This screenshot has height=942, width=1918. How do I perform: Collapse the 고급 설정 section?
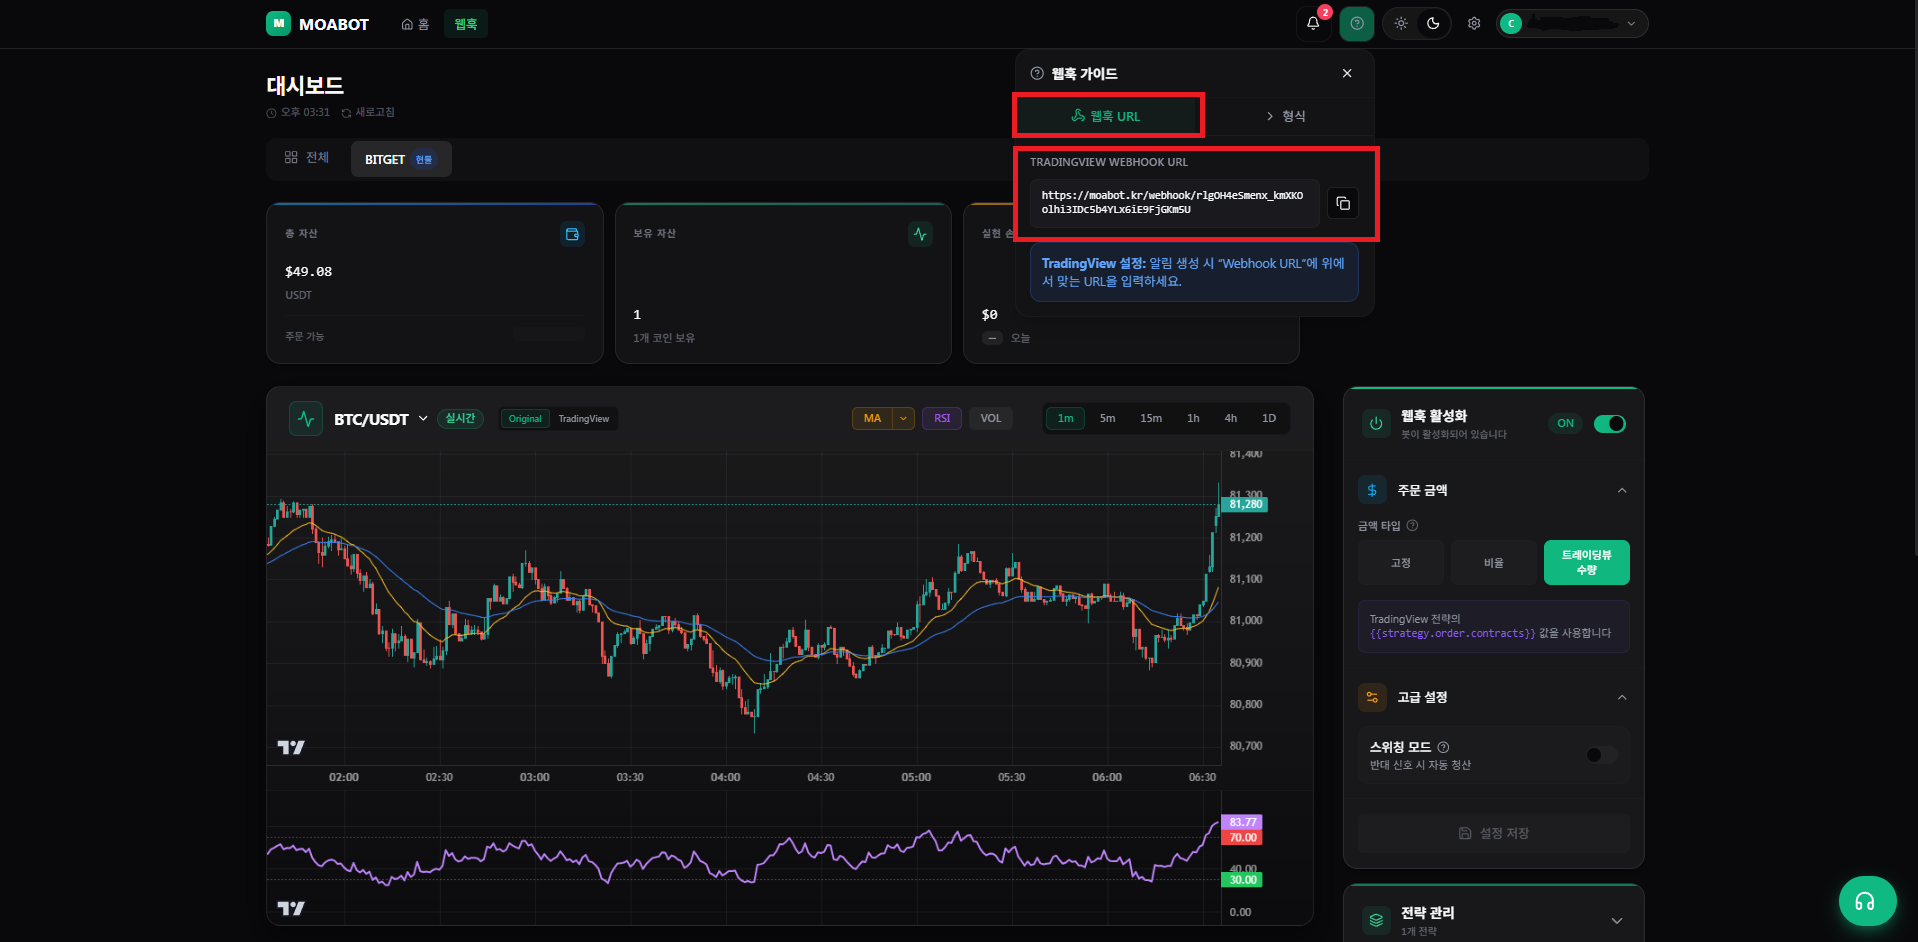pyautogui.click(x=1622, y=697)
